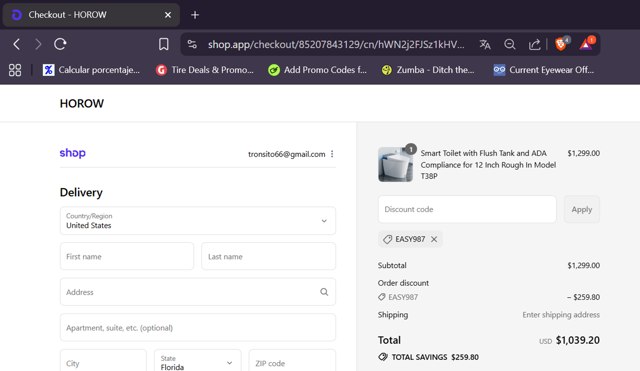
Task: Open the bookmarks grid icon
Action: [x=15, y=70]
